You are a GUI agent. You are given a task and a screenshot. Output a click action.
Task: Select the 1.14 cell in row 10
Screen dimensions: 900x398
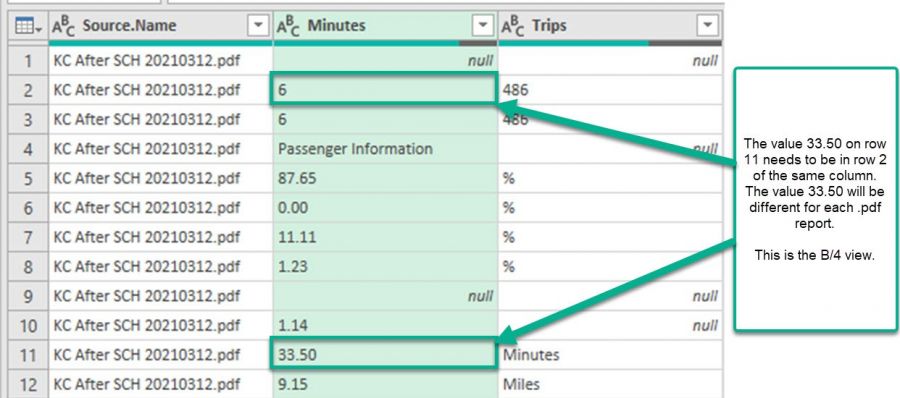[385, 326]
